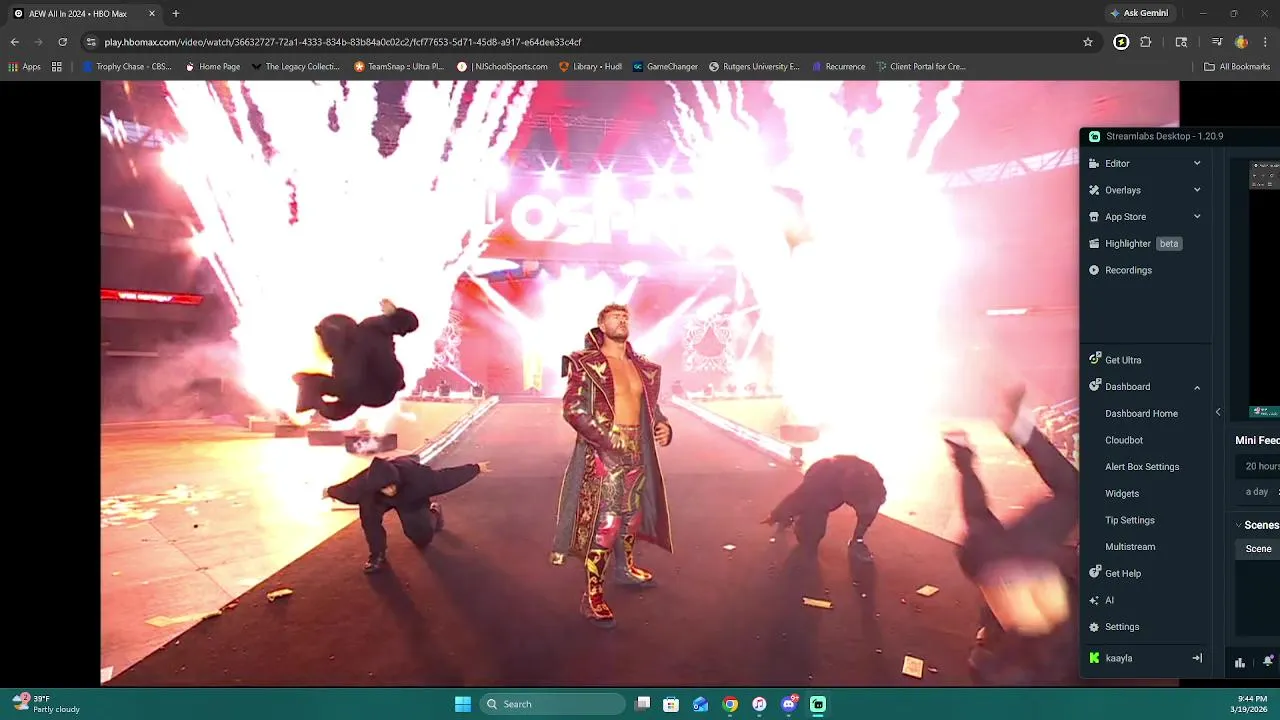
Task: Select the Scene entry in the Scenes list
Action: coord(1259,548)
